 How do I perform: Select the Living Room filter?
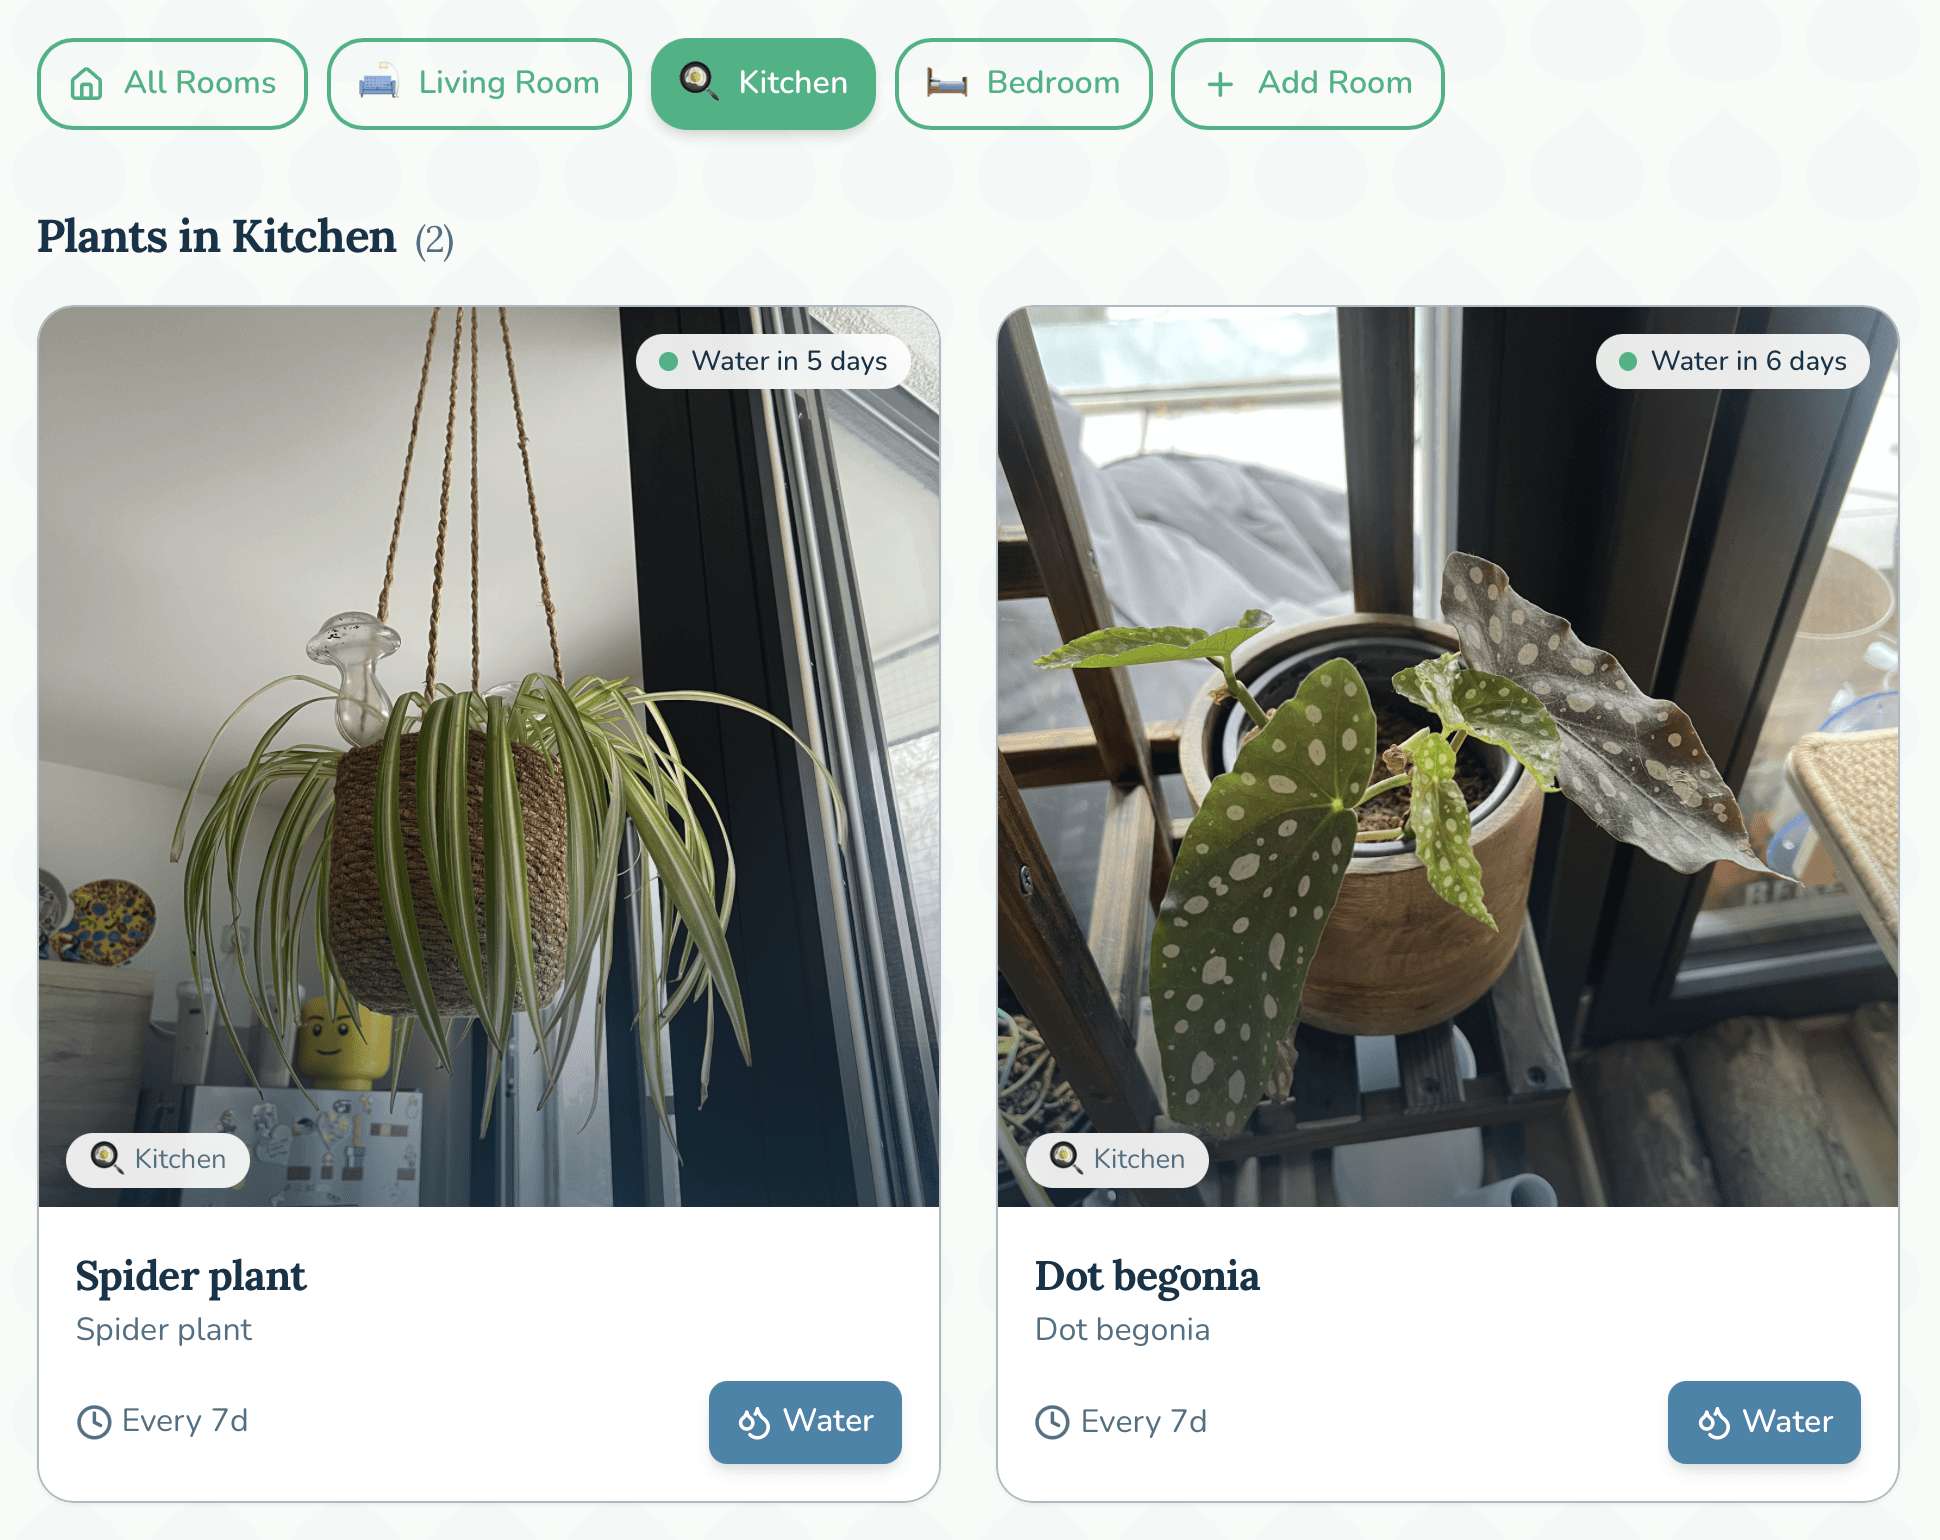click(x=479, y=84)
